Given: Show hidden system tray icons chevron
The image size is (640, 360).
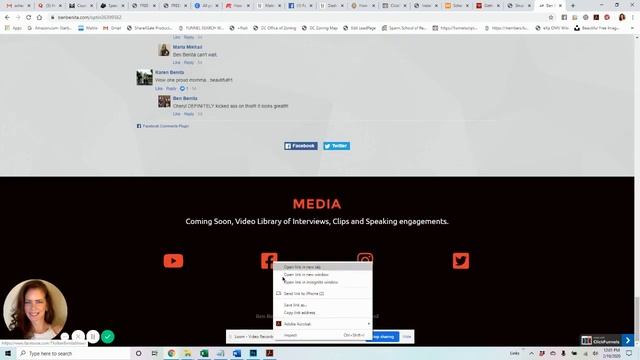Looking at the screenshot, I should click(x=531, y=353).
